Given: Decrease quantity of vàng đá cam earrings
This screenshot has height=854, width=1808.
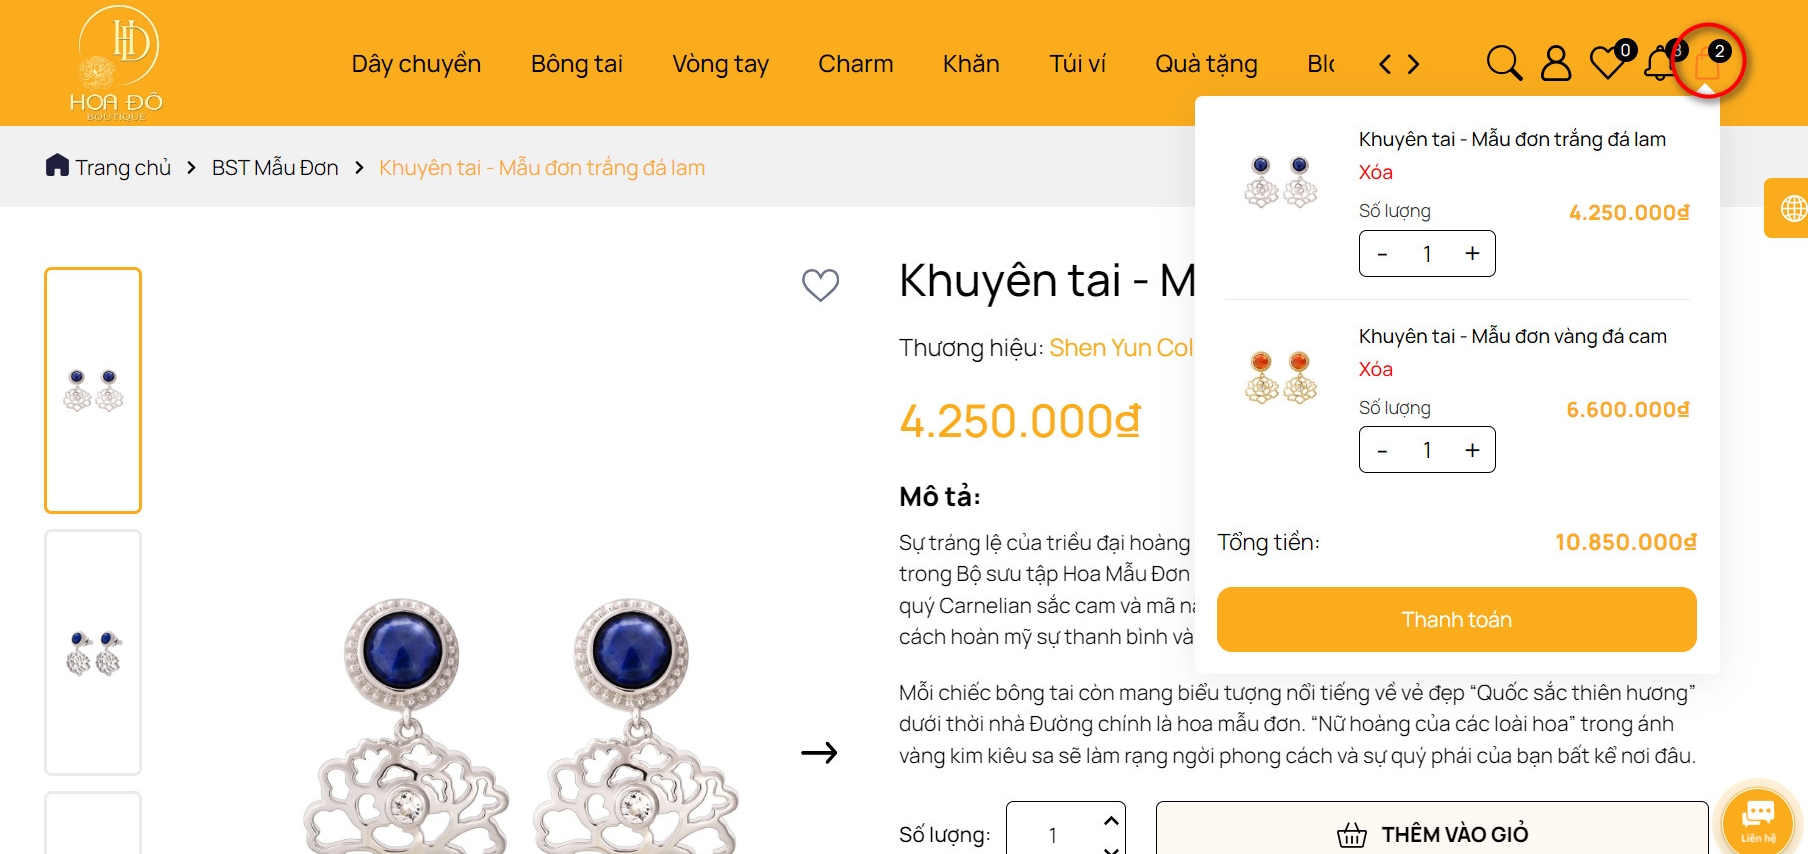Looking at the screenshot, I should click(x=1382, y=451).
